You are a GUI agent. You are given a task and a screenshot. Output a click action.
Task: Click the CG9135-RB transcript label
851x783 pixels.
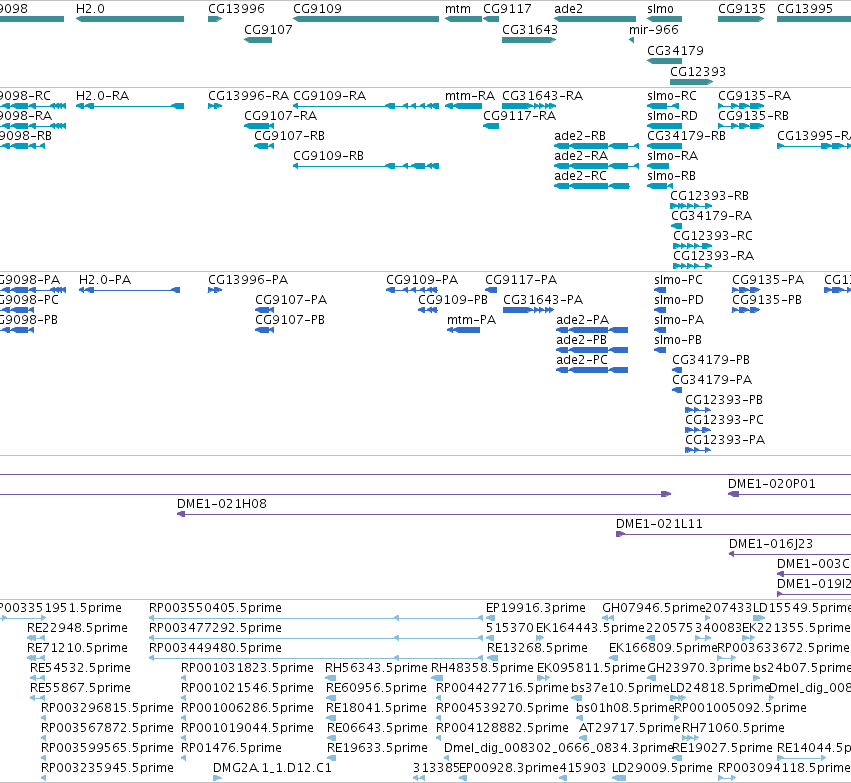click(x=753, y=116)
